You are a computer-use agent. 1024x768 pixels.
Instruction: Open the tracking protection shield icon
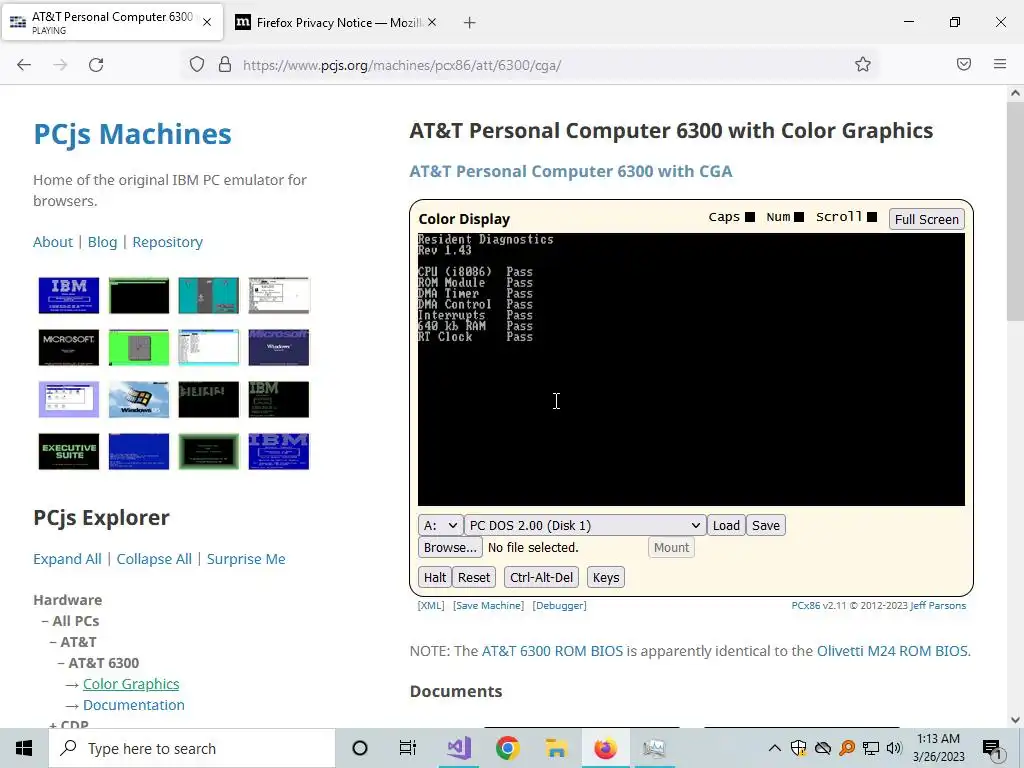pos(197,65)
